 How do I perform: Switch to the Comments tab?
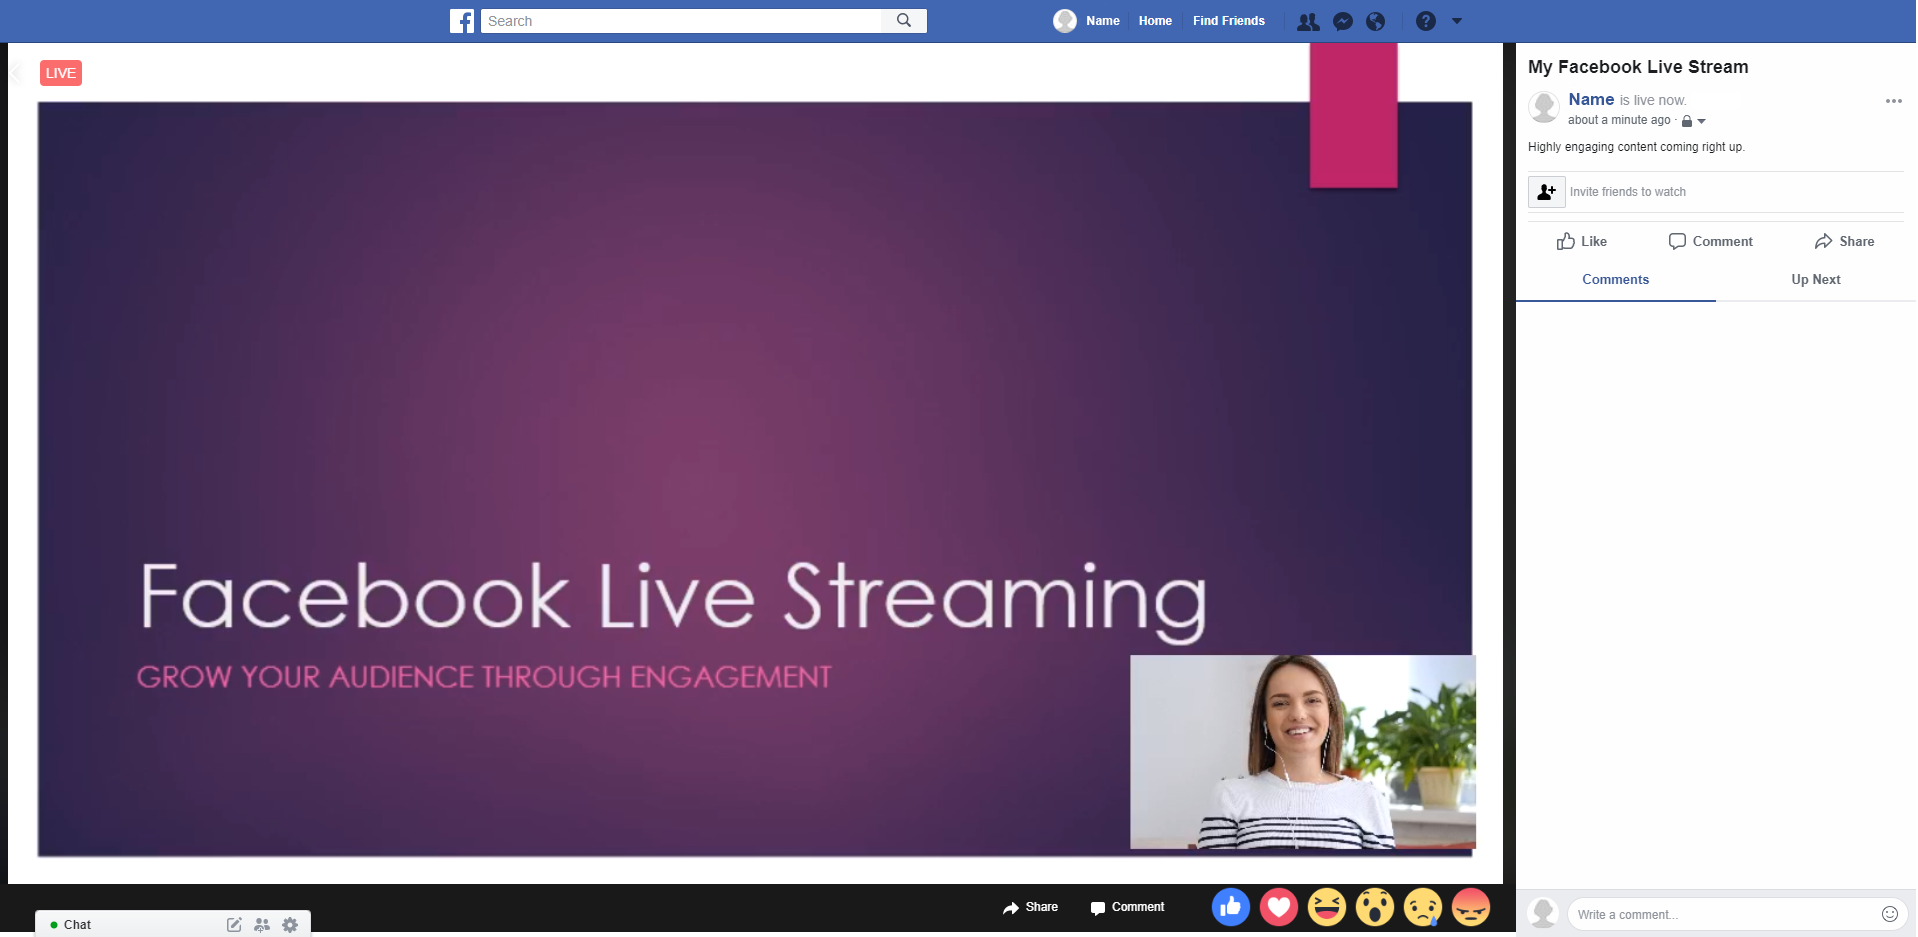[x=1615, y=280]
